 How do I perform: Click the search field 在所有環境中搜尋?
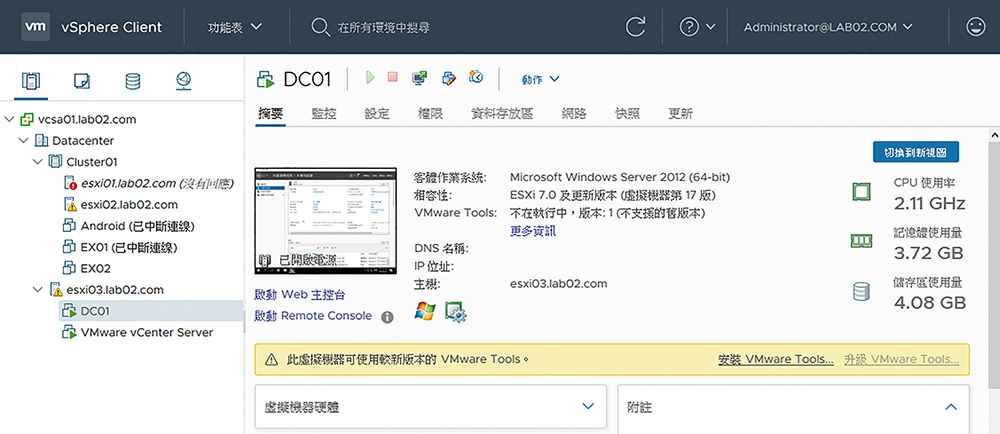[x=383, y=27]
